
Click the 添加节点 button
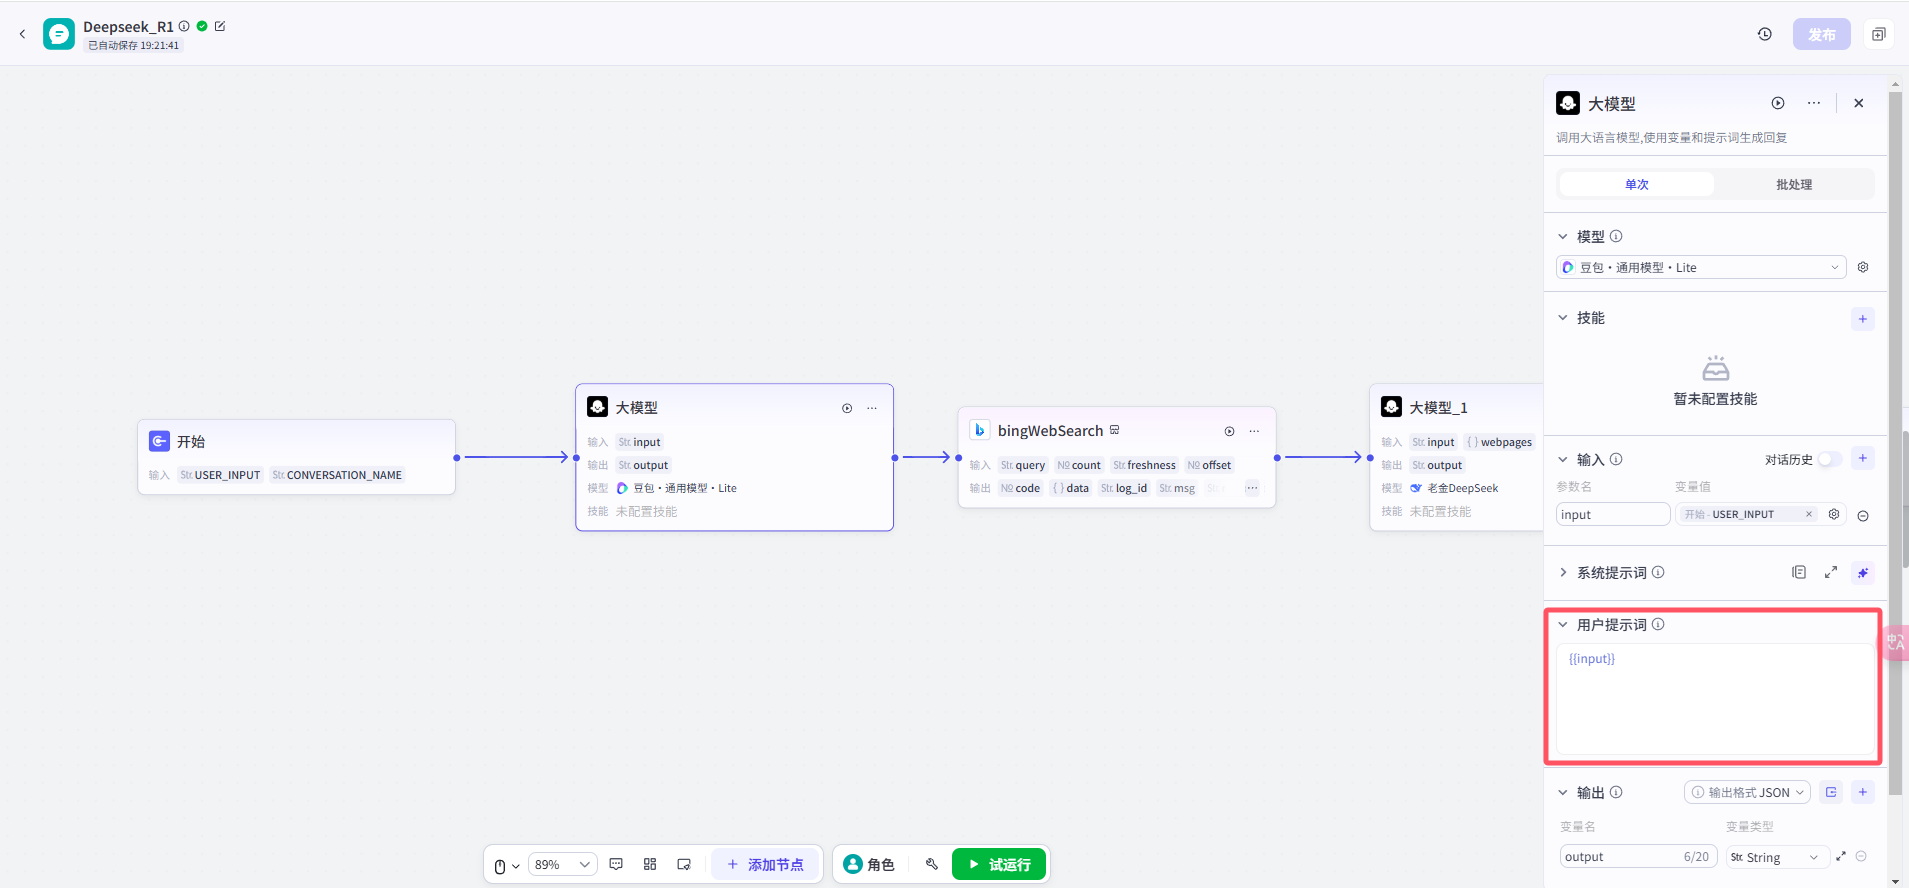(765, 864)
